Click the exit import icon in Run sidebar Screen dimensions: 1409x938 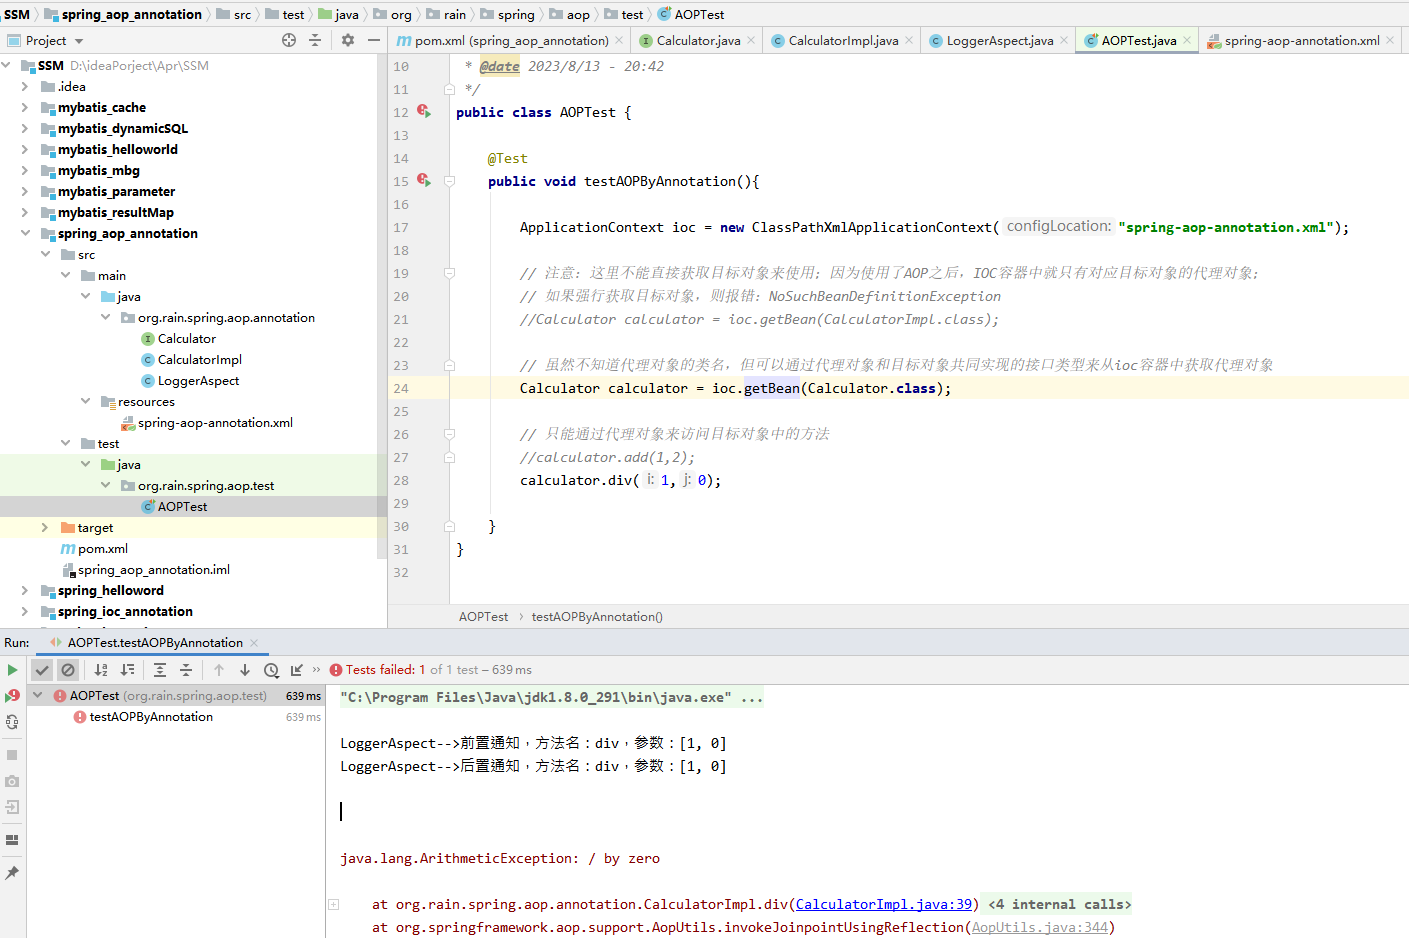pyautogui.click(x=12, y=807)
